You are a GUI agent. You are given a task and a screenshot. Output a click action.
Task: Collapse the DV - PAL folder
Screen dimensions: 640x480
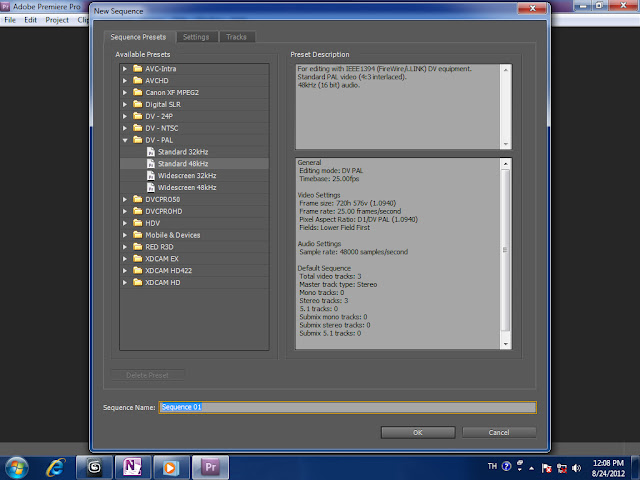(x=125, y=140)
